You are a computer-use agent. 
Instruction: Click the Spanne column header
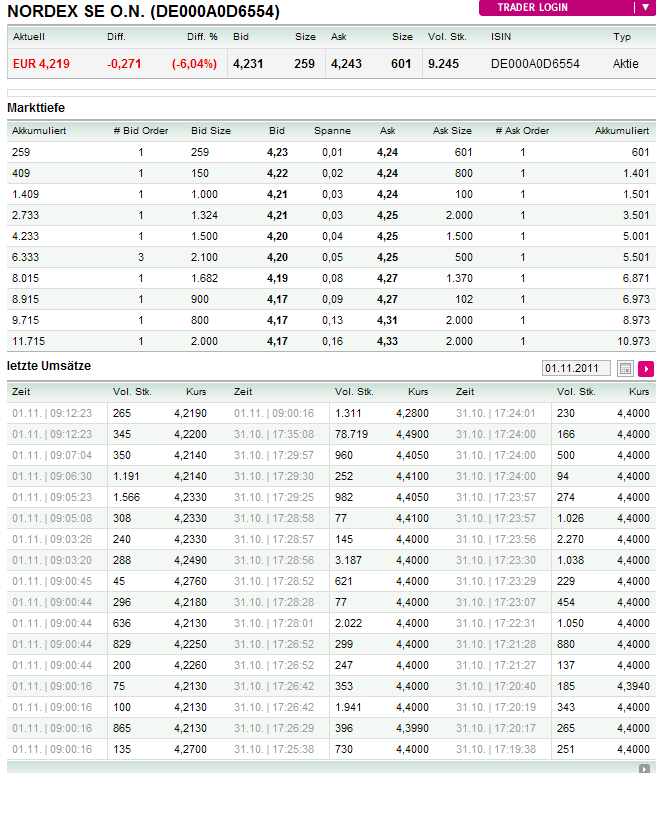[332, 131]
